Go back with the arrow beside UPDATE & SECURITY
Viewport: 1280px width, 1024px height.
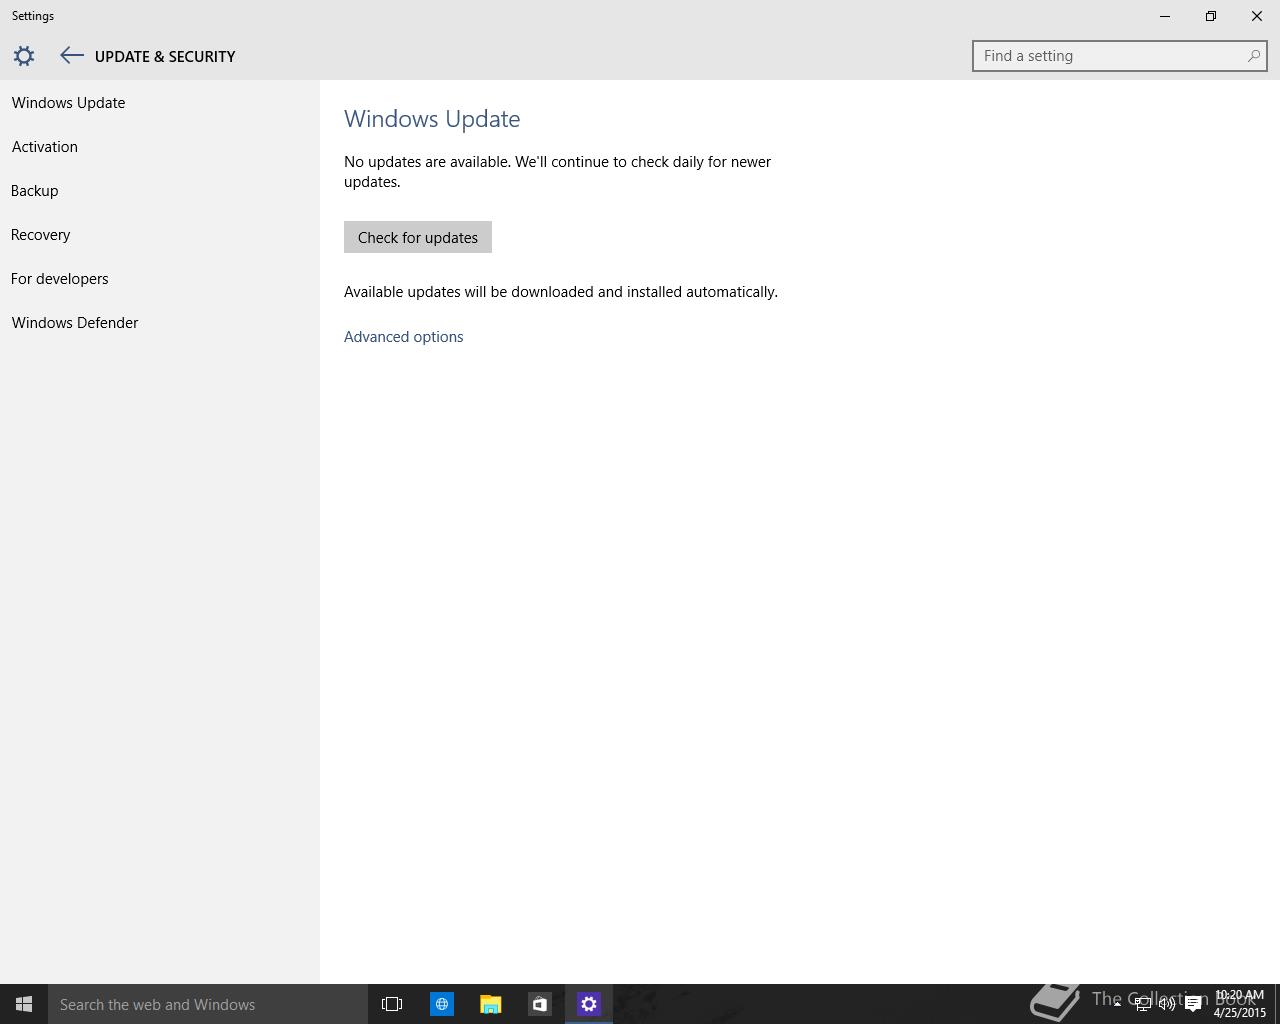(x=71, y=56)
